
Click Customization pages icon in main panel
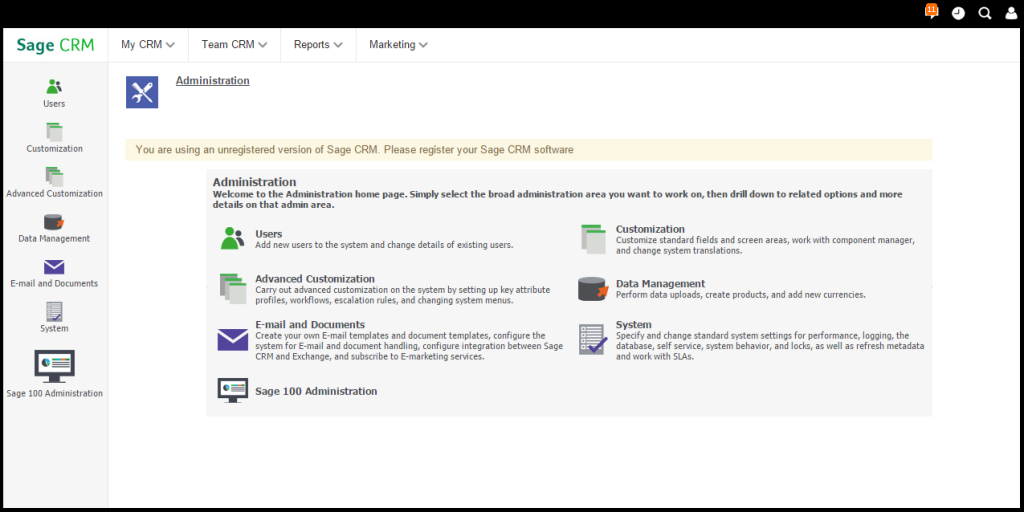[594, 238]
